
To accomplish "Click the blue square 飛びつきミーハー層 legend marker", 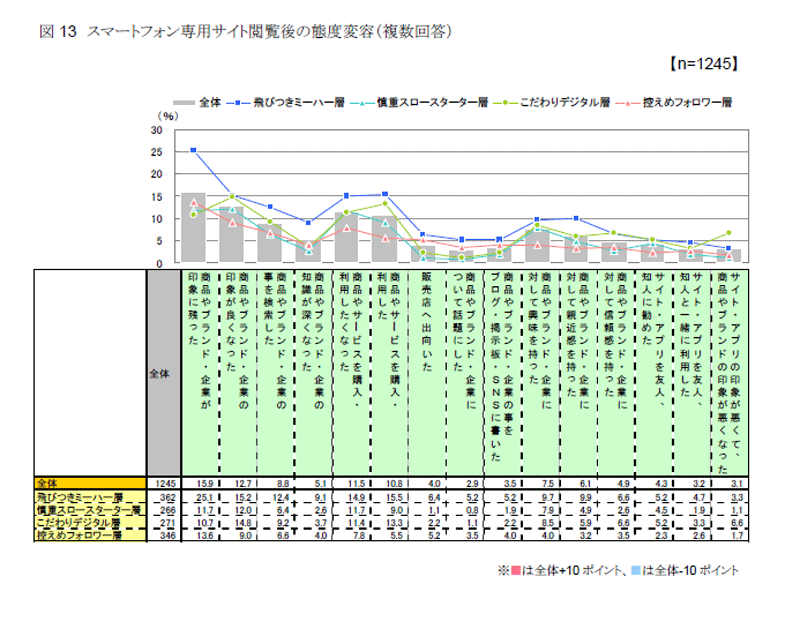I will click(237, 103).
